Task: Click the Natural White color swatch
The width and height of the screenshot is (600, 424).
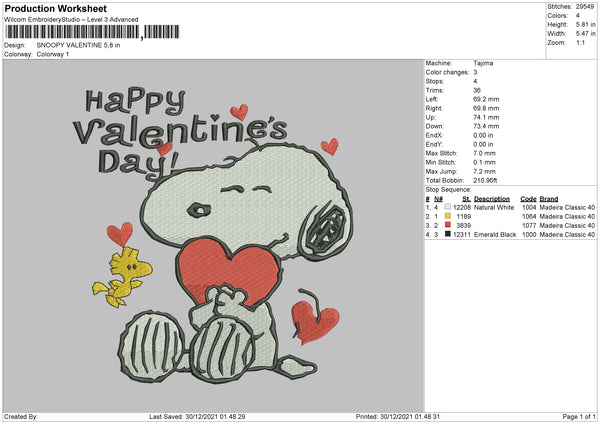Action: pos(448,207)
